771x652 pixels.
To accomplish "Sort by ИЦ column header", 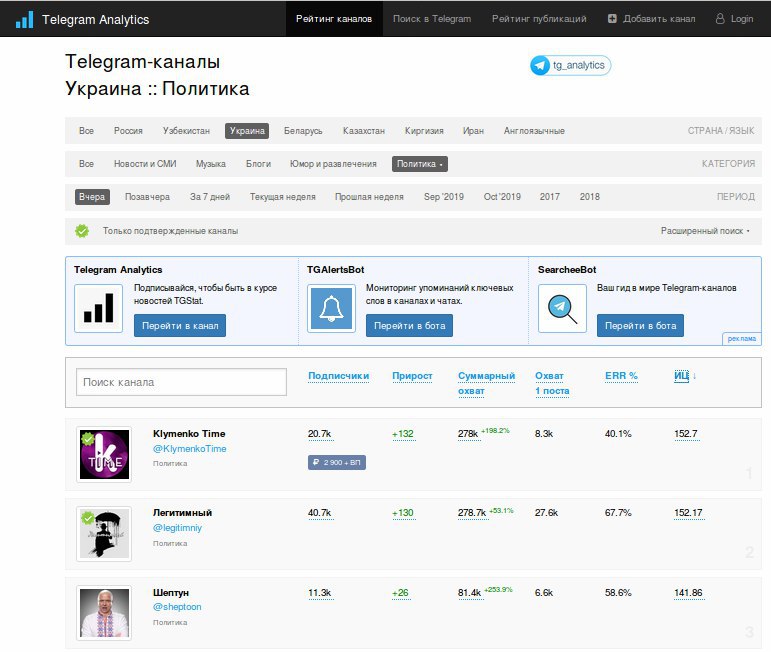I will tap(681, 376).
